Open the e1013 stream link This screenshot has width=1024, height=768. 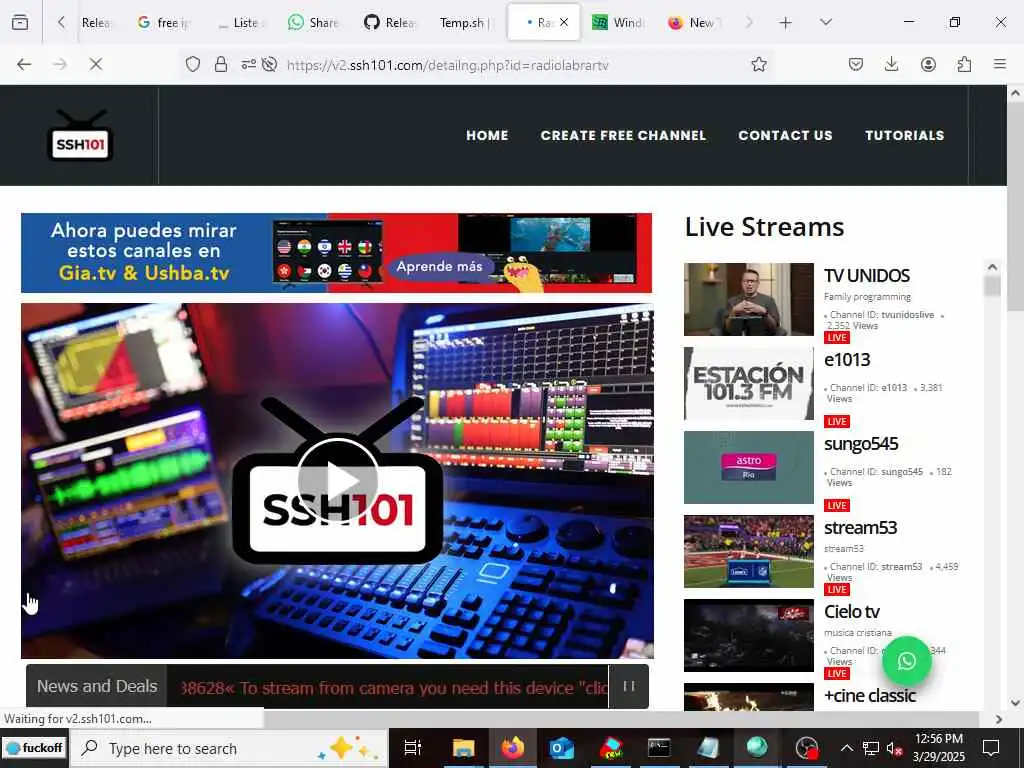(847, 360)
